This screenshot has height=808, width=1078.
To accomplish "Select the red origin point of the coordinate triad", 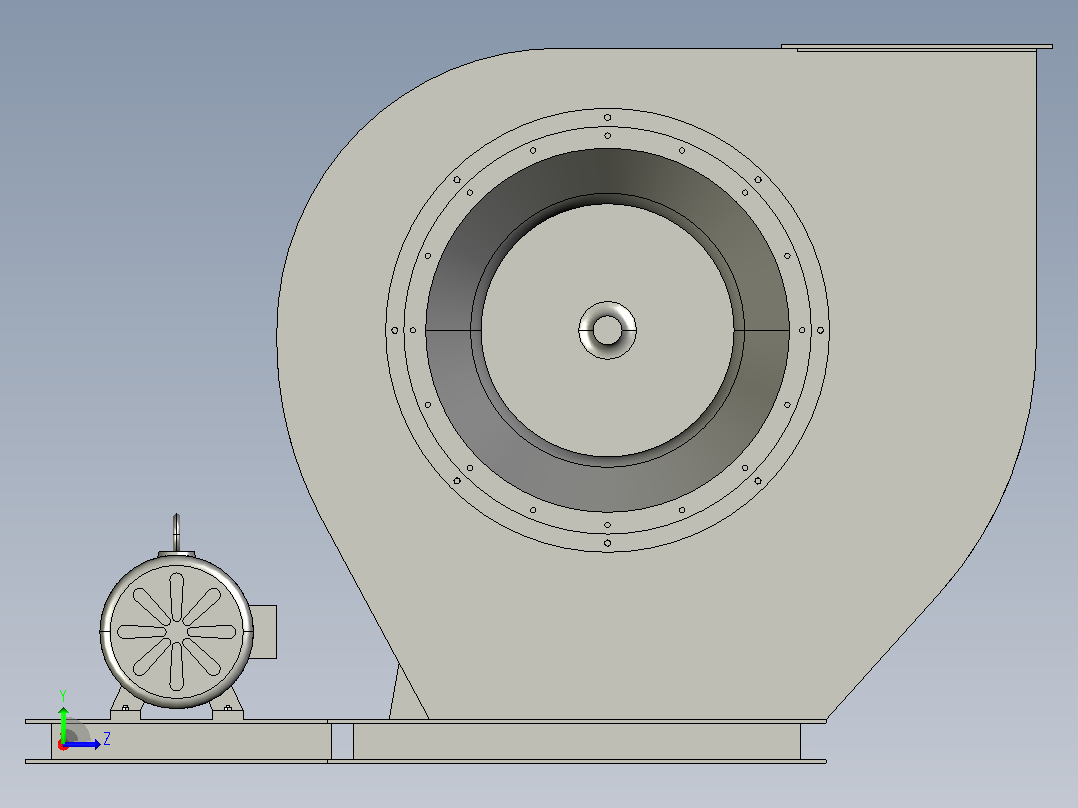I will (x=63, y=745).
